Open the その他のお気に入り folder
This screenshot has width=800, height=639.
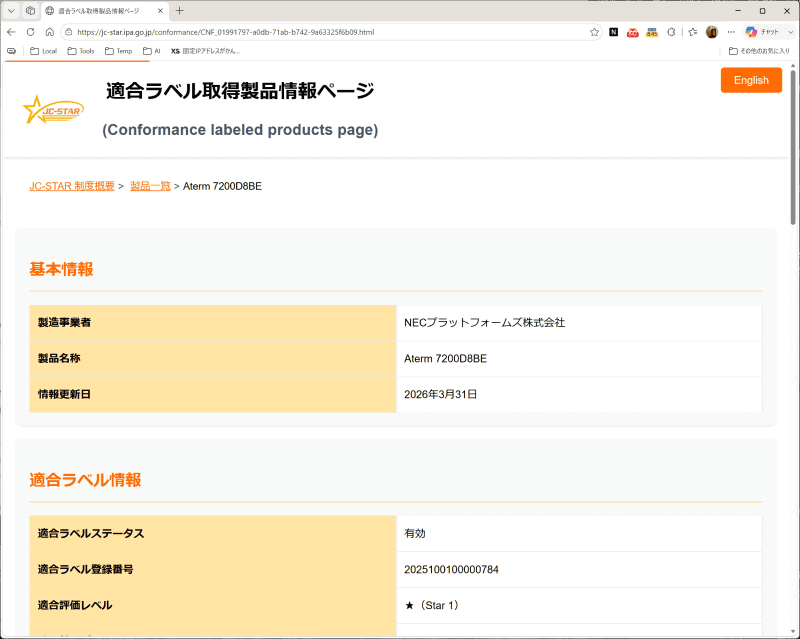click(759, 51)
